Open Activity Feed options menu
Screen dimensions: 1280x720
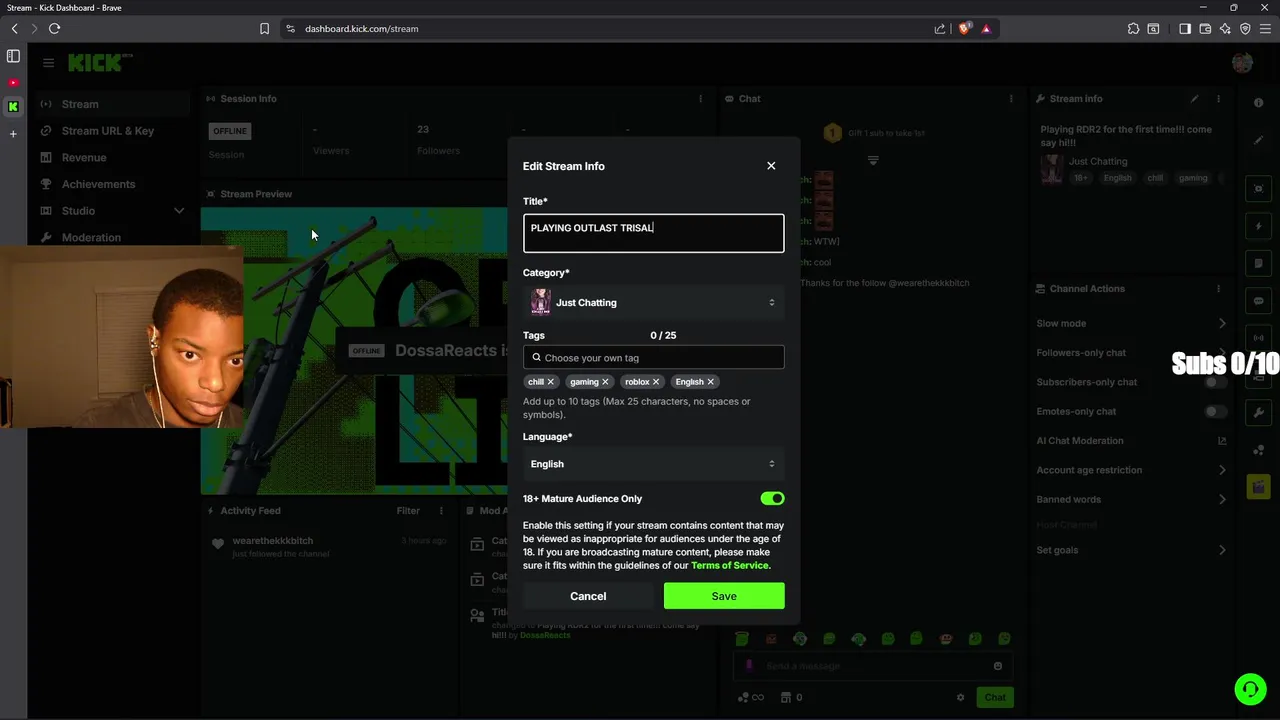441,511
